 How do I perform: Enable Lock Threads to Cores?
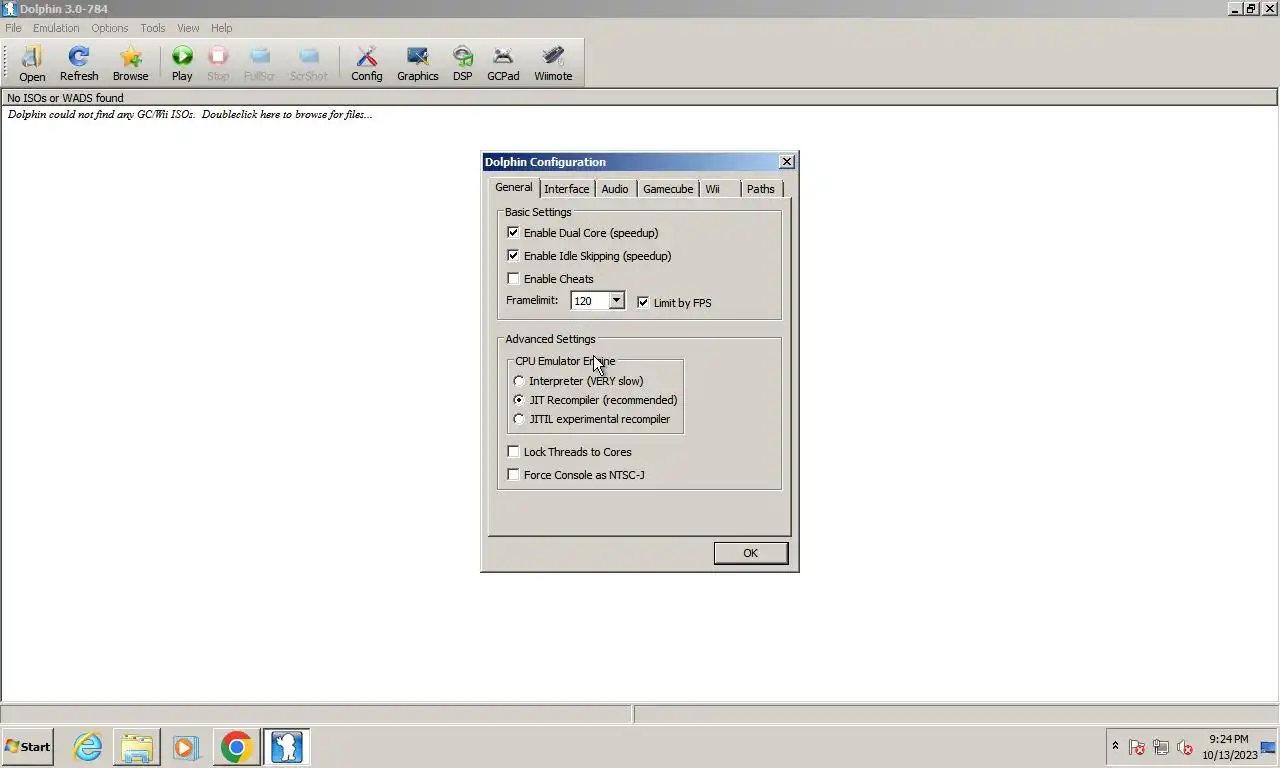(513, 451)
